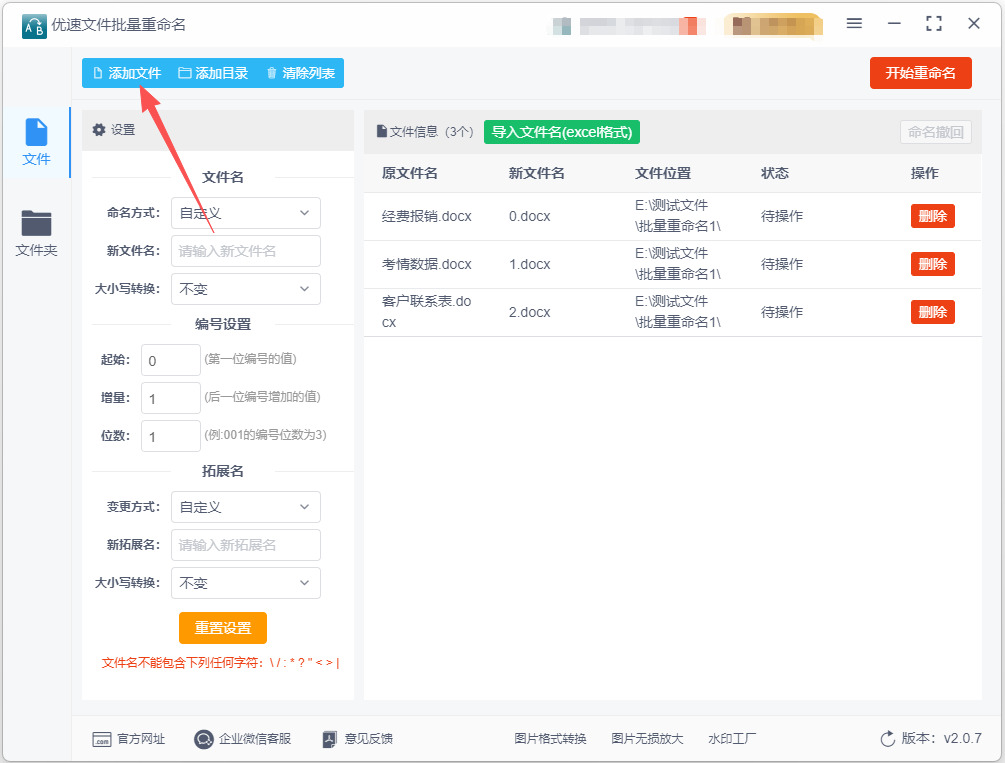Open the 水印工厂 link
This screenshot has width=1005, height=763.
(x=732, y=739)
